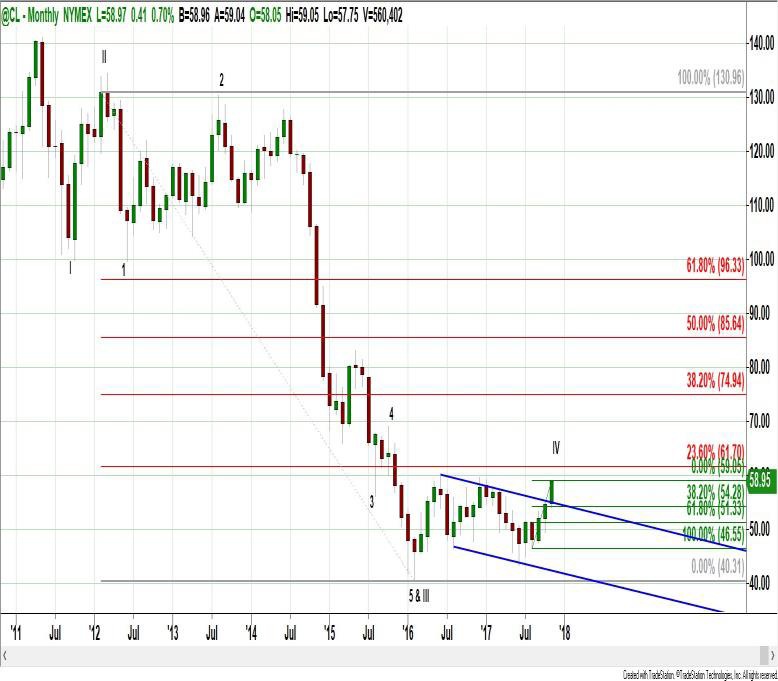Click the wave '2' label near 2013
The image size is (778, 681).
click(221, 80)
